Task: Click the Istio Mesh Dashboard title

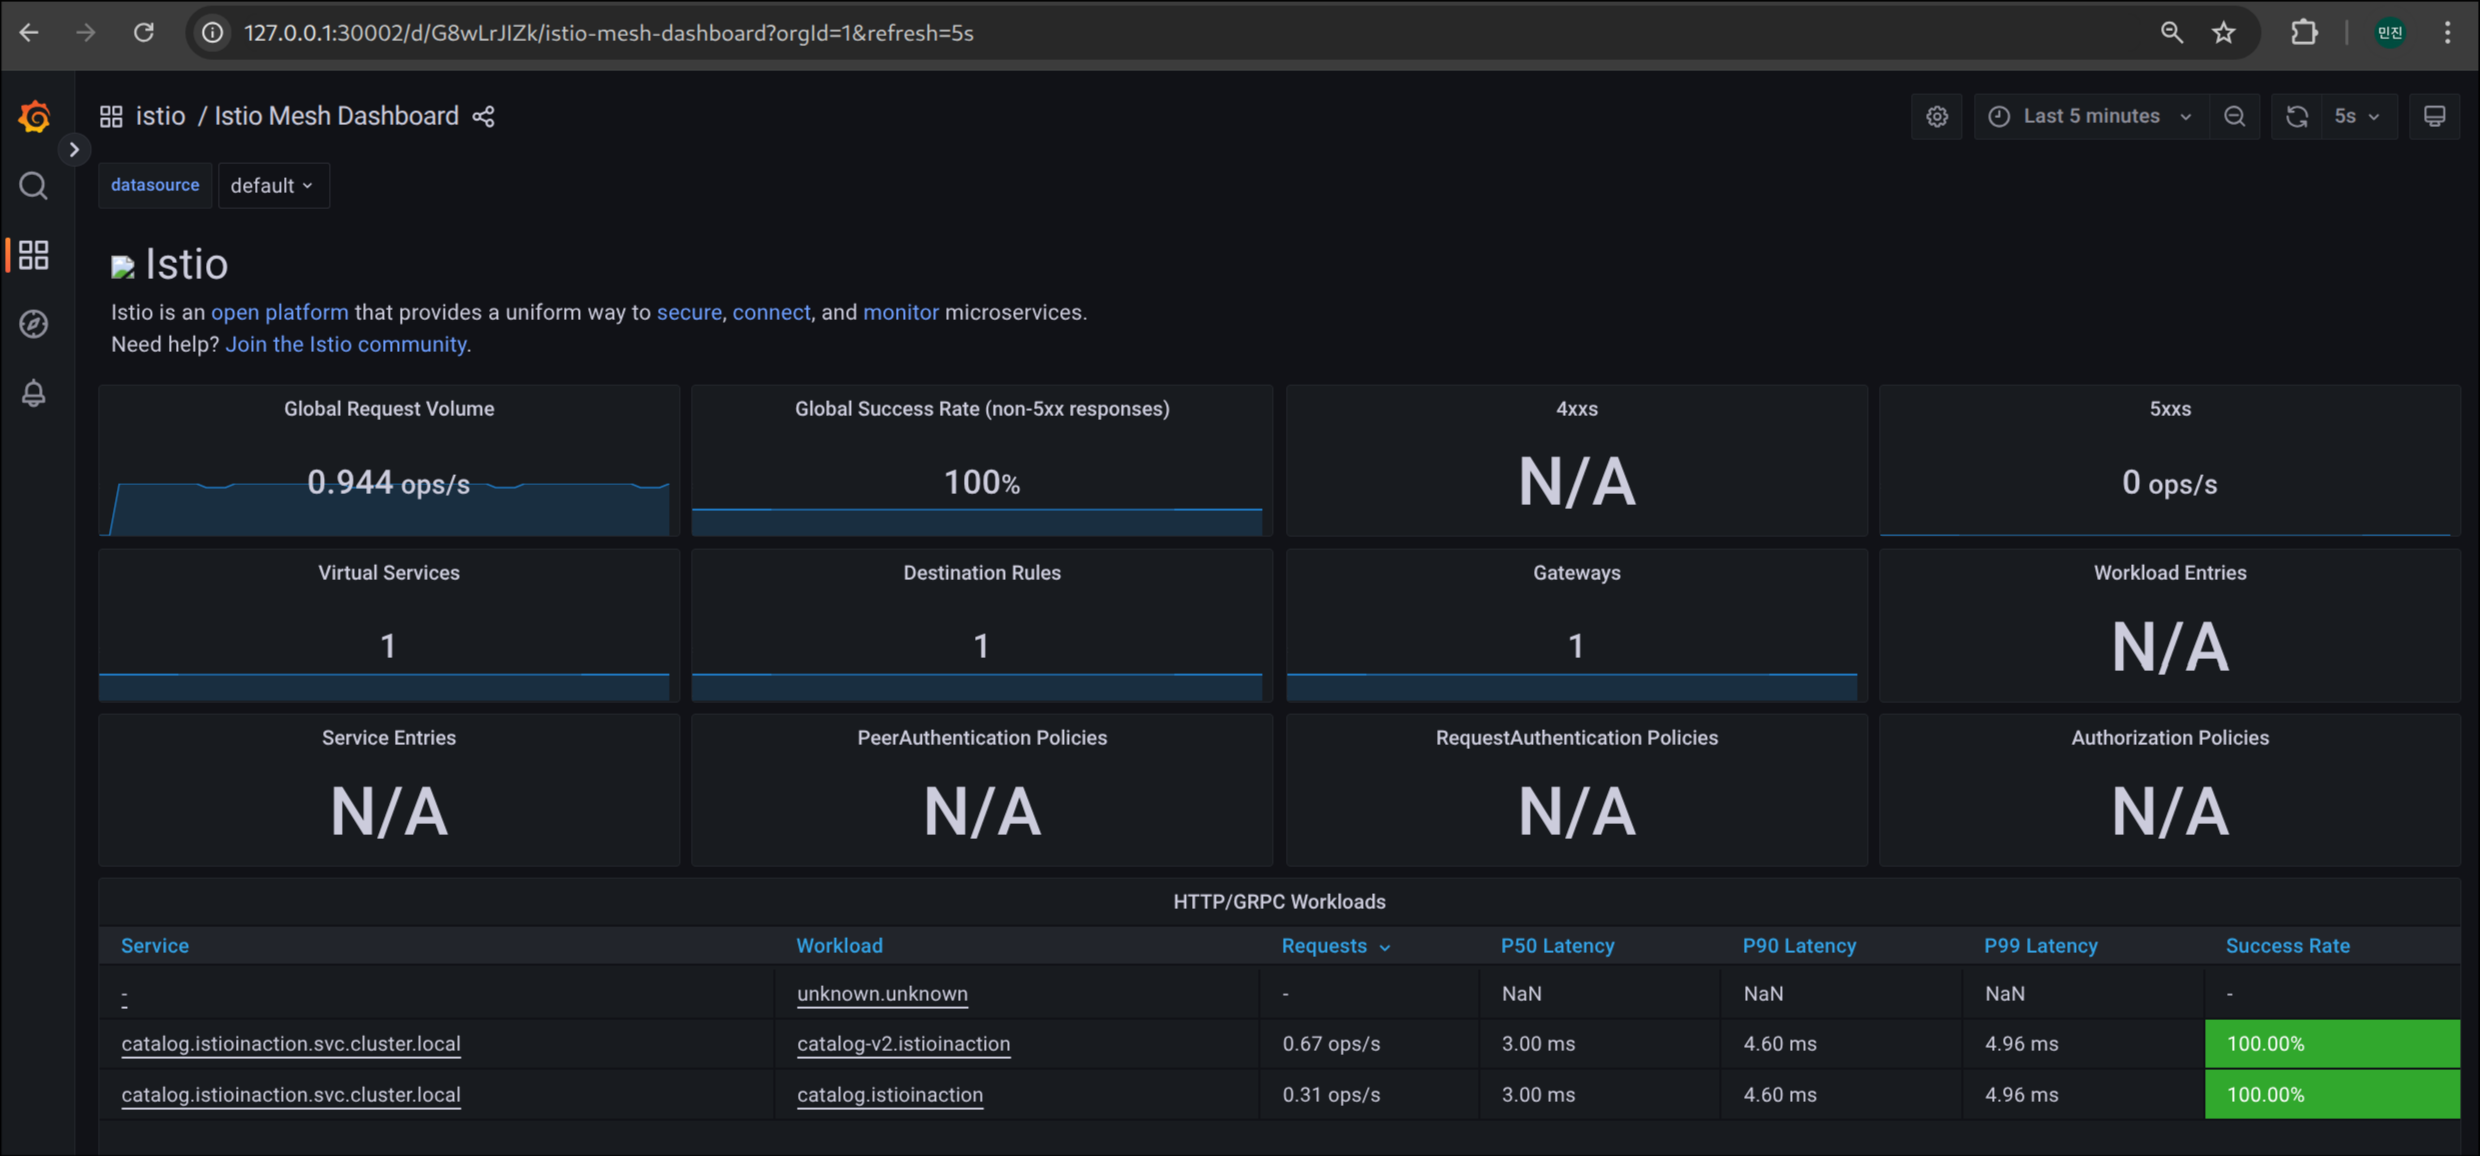Action: [x=336, y=116]
